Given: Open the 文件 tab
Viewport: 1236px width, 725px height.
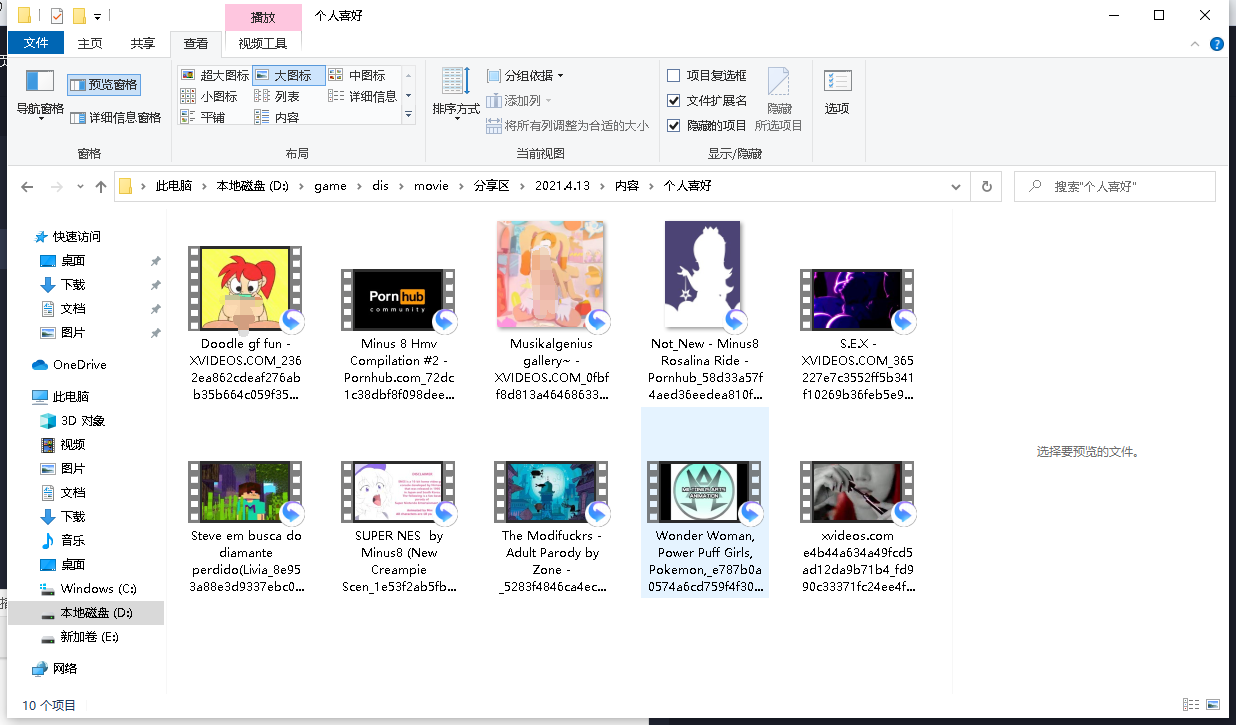Looking at the screenshot, I should [x=36, y=43].
